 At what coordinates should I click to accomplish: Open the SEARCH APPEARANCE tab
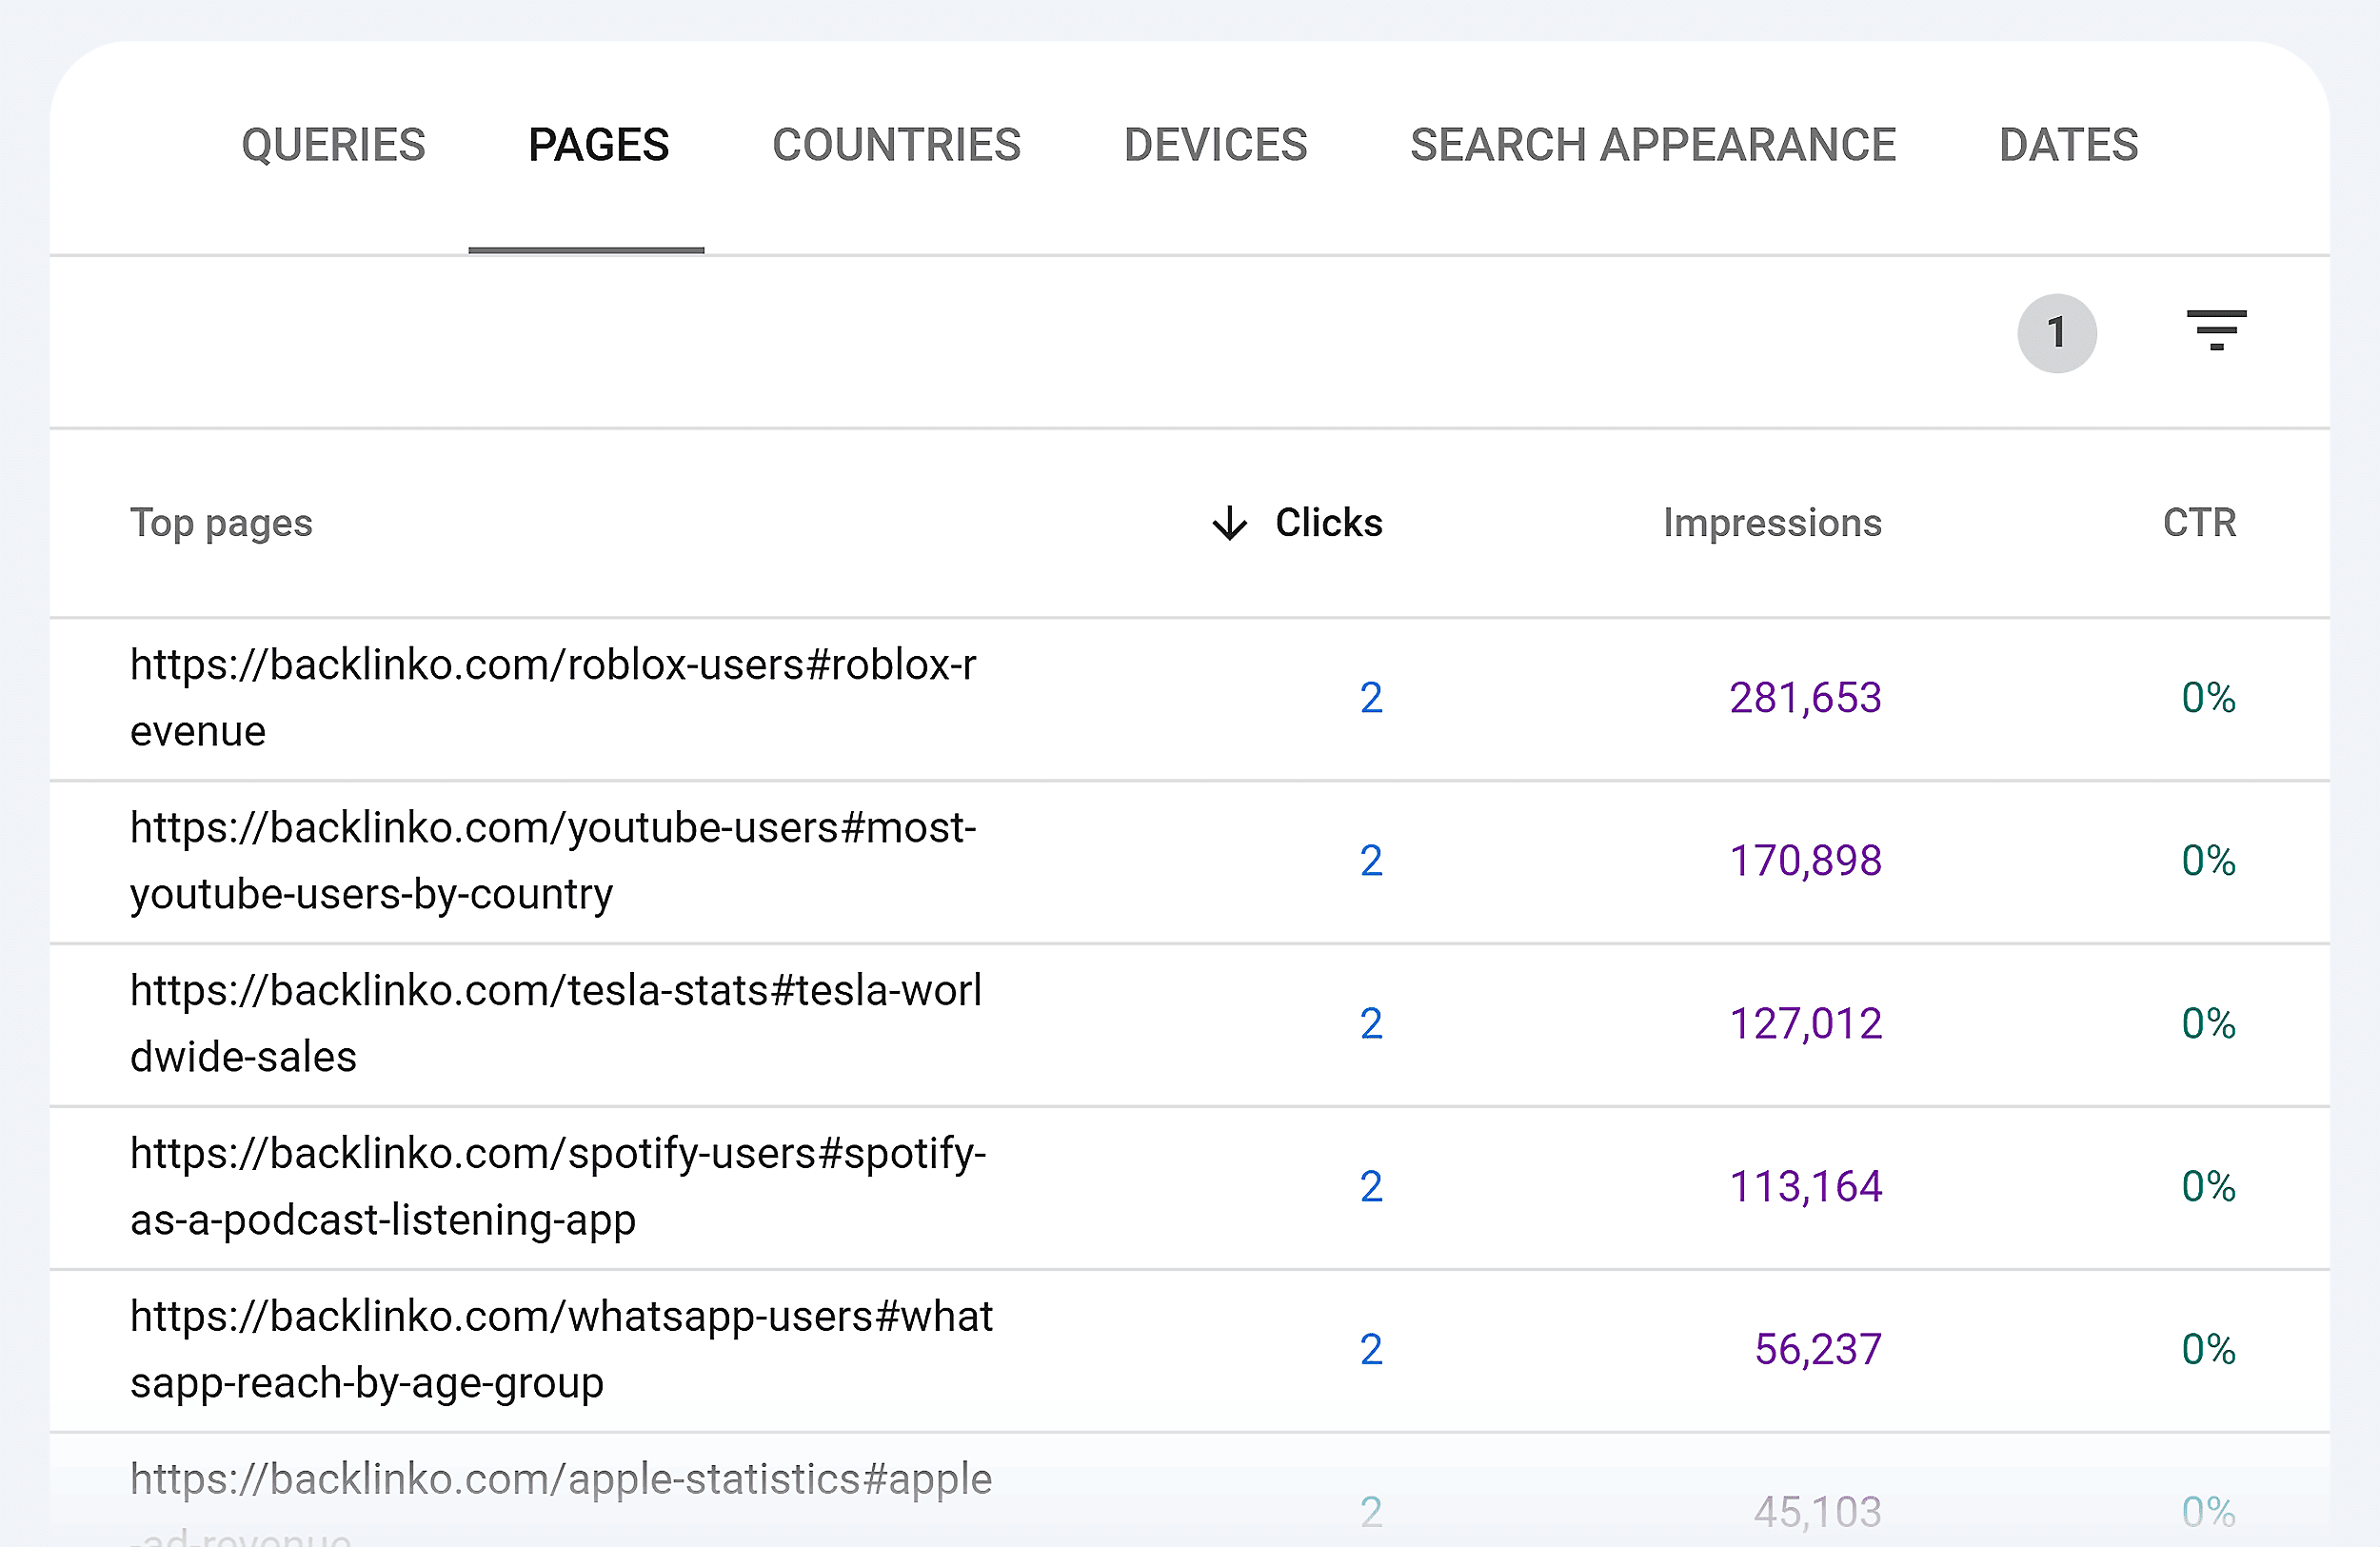[1652, 145]
